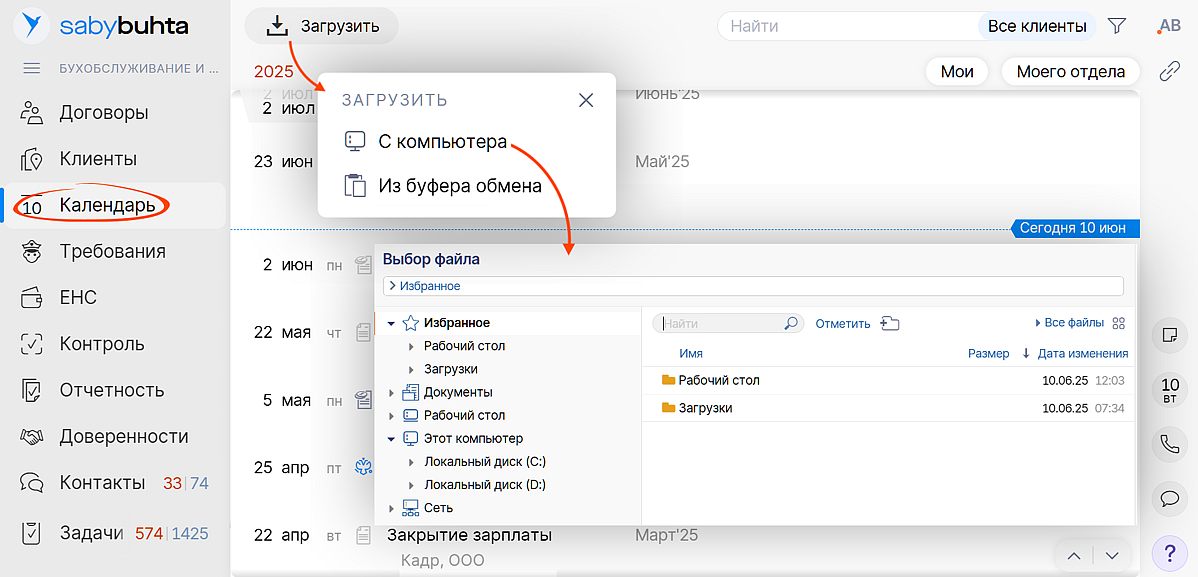Open the chat messages icon

tap(1169, 497)
